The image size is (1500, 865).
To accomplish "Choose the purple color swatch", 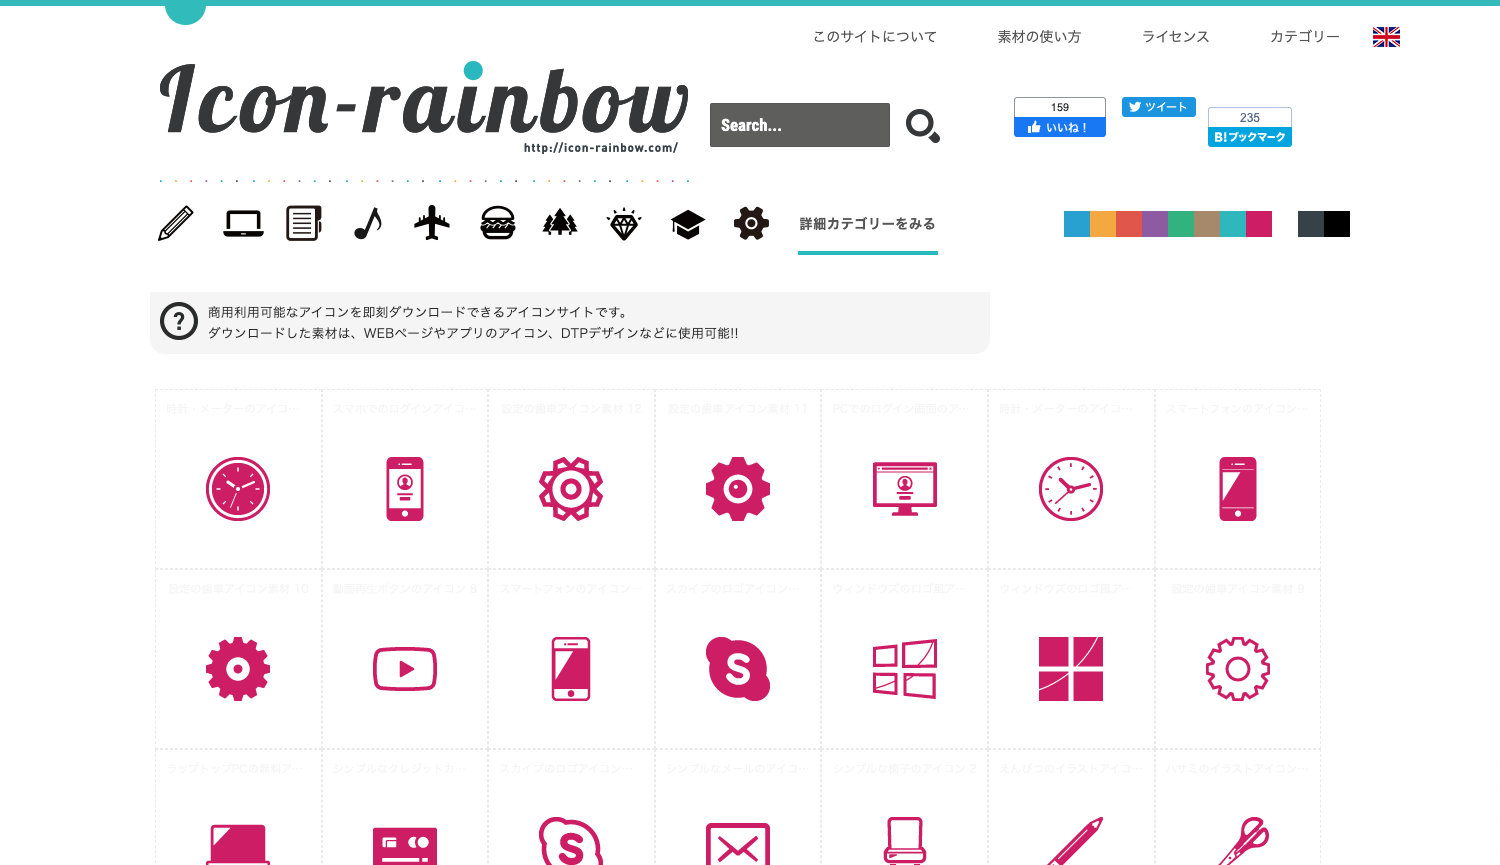I will (x=1155, y=224).
